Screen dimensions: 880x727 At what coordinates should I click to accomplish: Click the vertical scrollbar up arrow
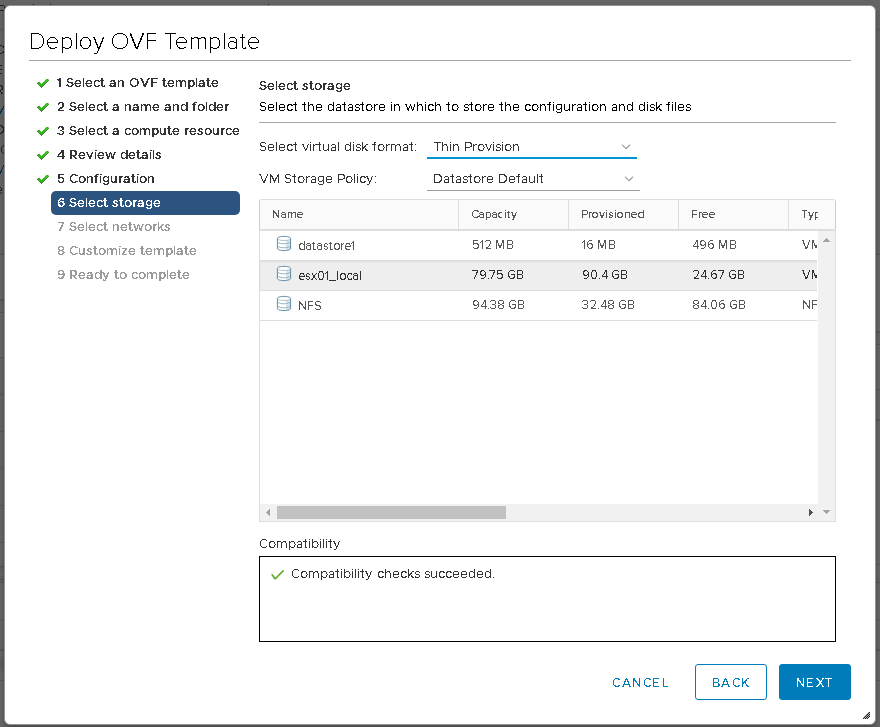click(x=826, y=240)
